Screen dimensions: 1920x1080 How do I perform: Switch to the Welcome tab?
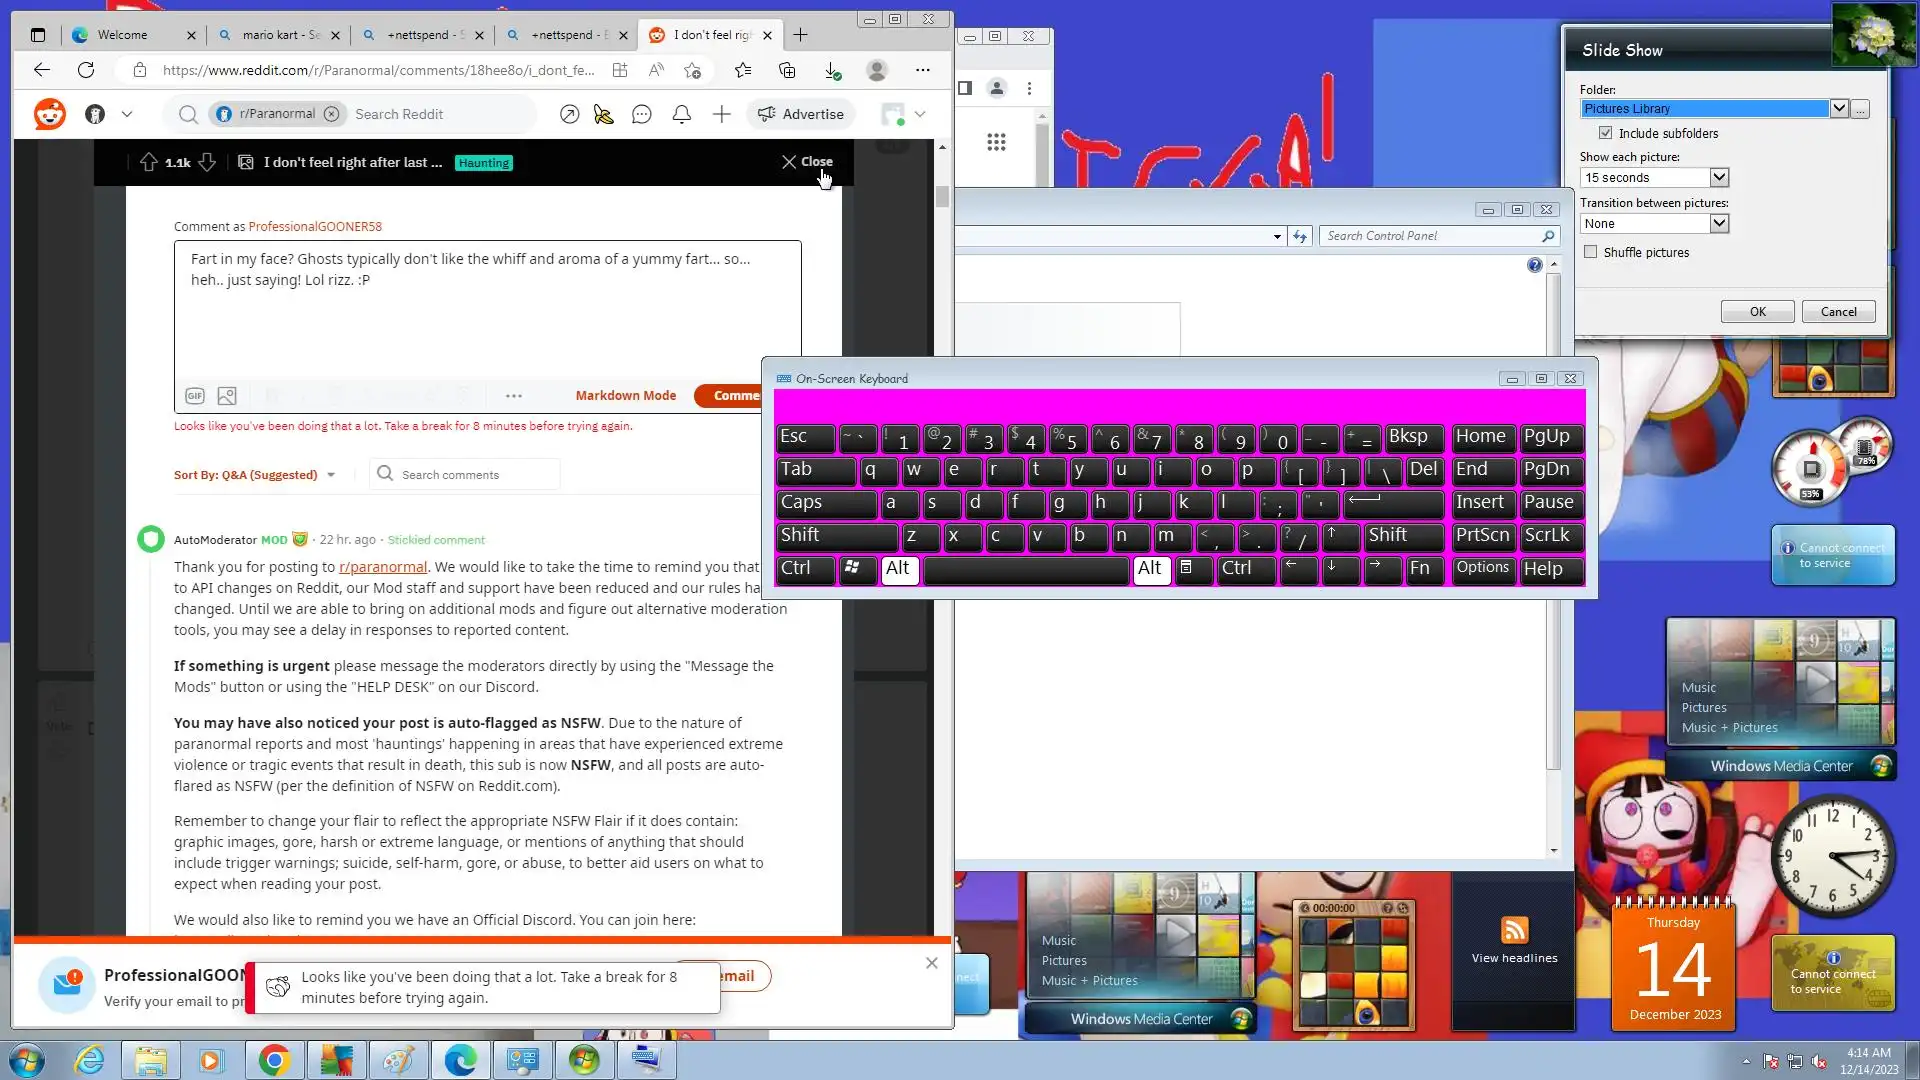click(x=123, y=35)
